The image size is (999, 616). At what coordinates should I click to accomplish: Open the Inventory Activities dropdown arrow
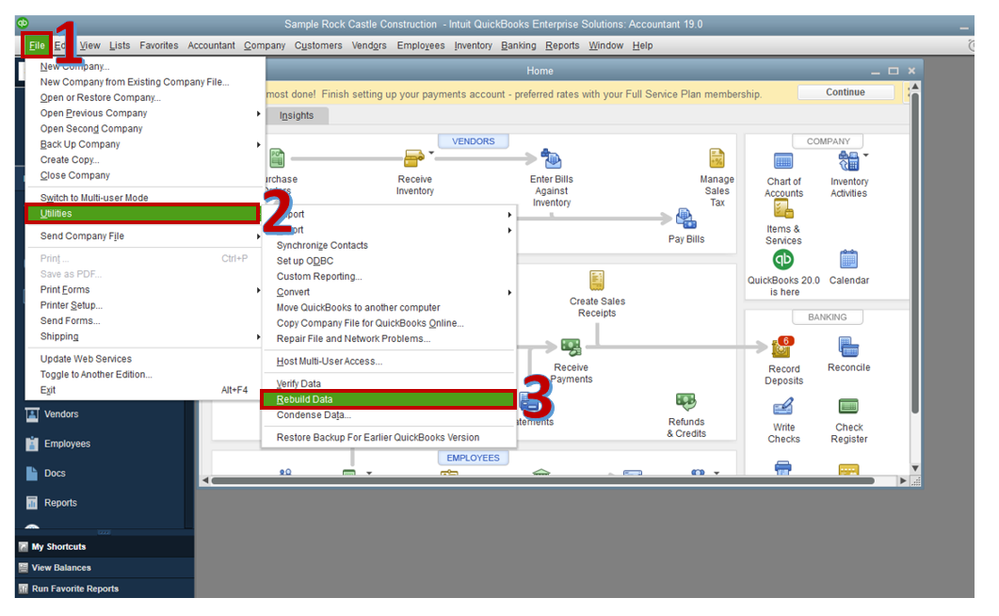click(x=865, y=155)
